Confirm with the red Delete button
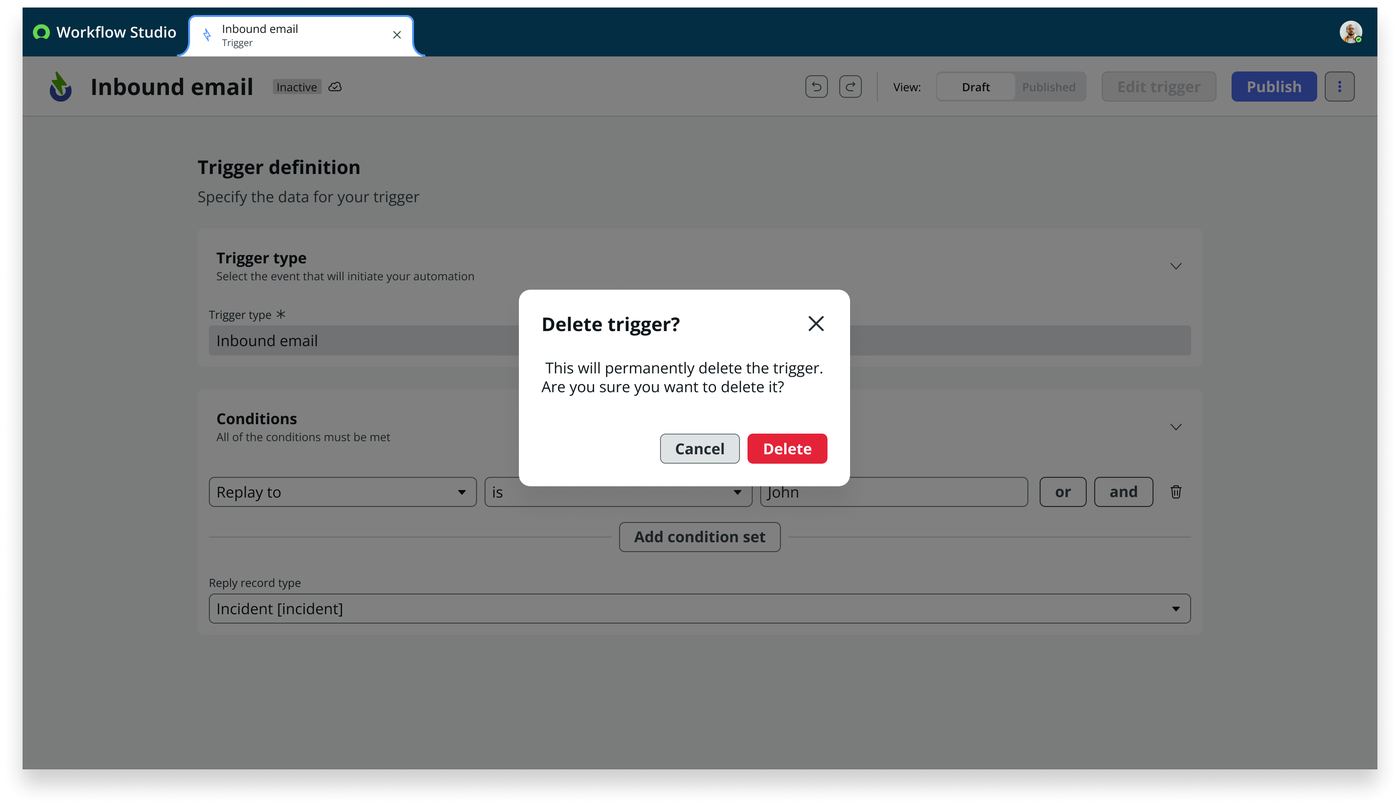 787,449
